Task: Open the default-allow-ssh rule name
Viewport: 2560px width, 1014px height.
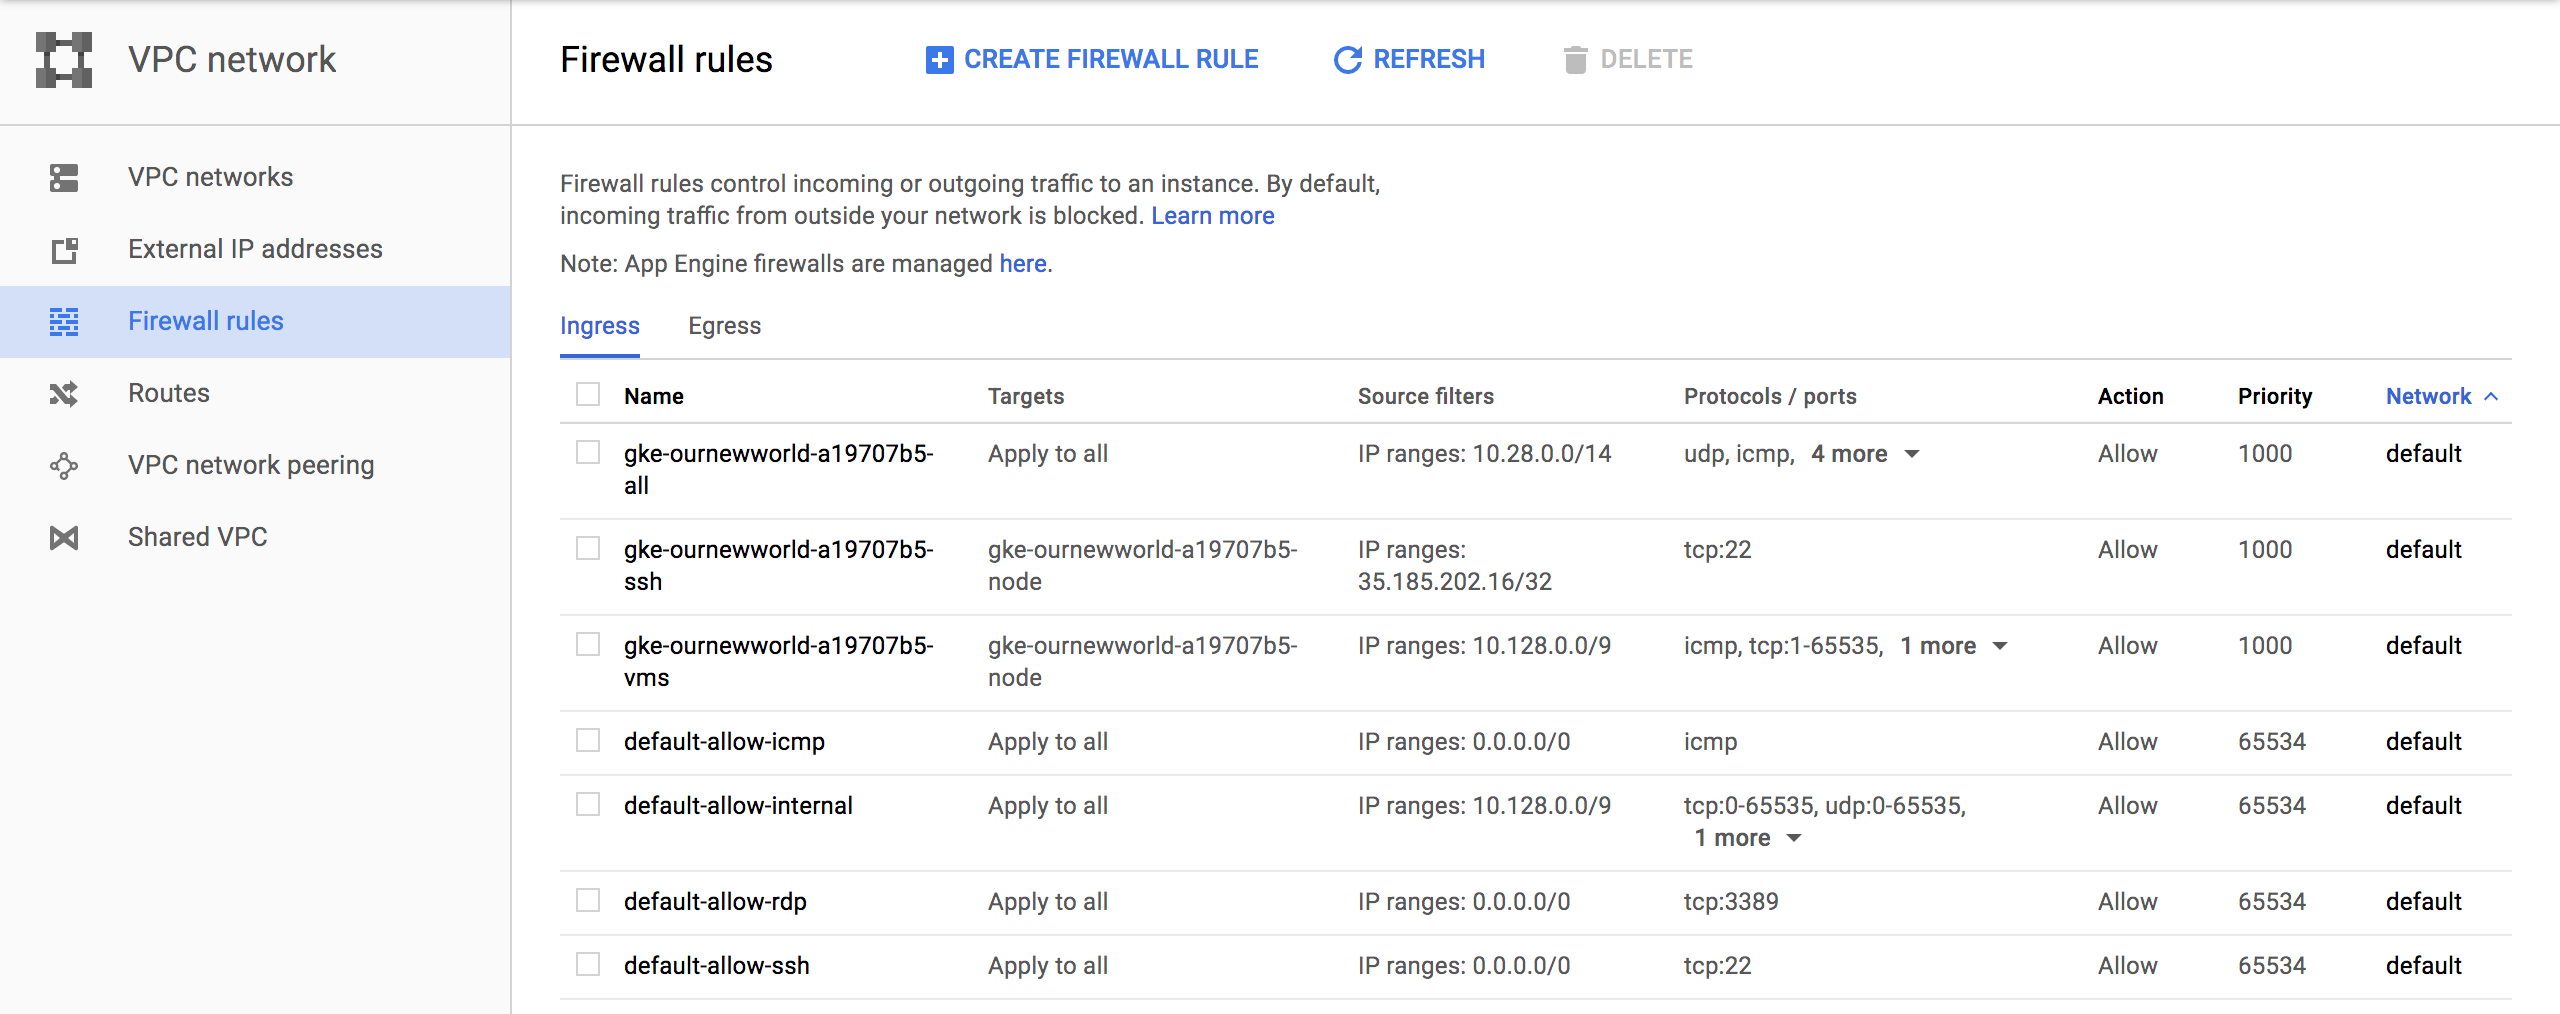Action: [x=717, y=966]
